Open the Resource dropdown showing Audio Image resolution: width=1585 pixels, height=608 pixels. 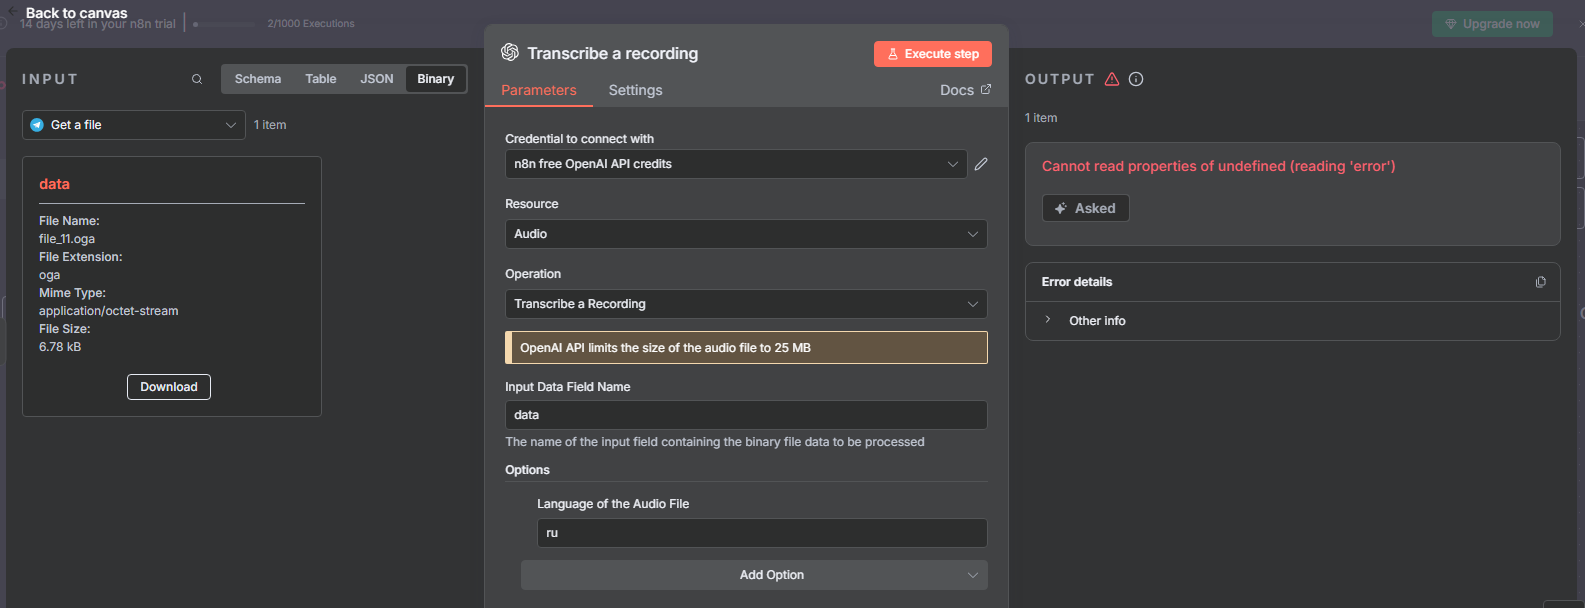click(746, 234)
